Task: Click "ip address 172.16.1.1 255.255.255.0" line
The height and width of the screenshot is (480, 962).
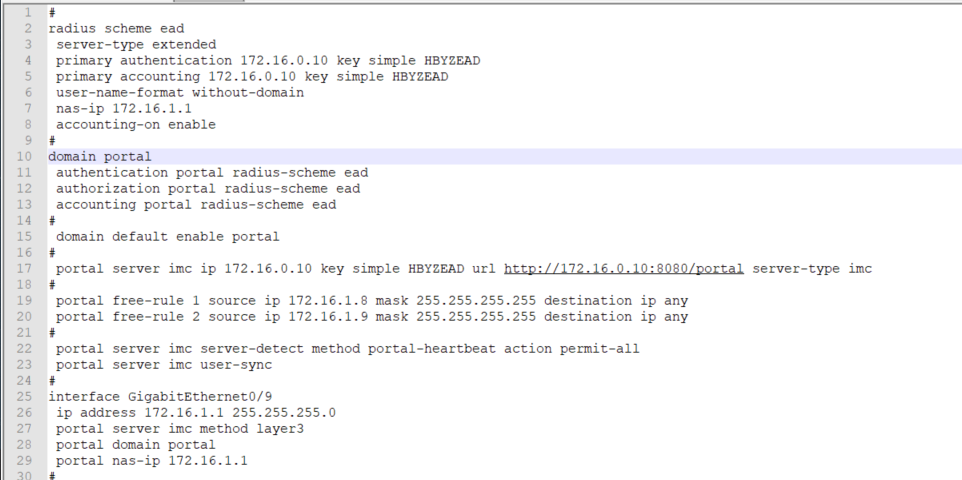Action: click(x=195, y=413)
